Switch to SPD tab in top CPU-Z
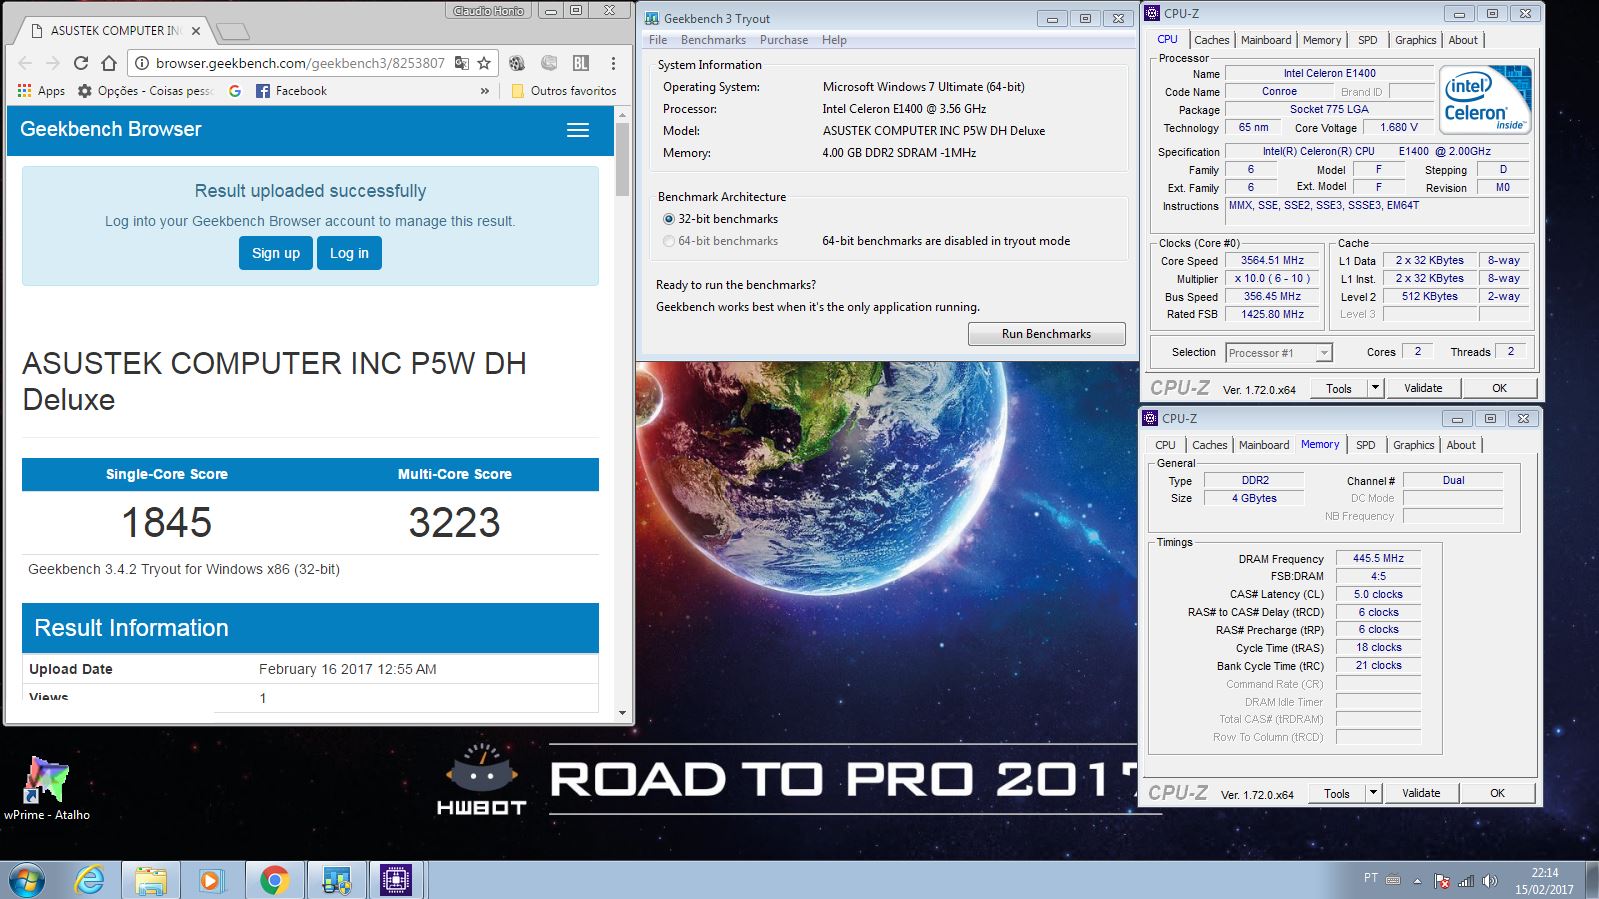Screen dimensions: 1599x899 (x=1368, y=40)
